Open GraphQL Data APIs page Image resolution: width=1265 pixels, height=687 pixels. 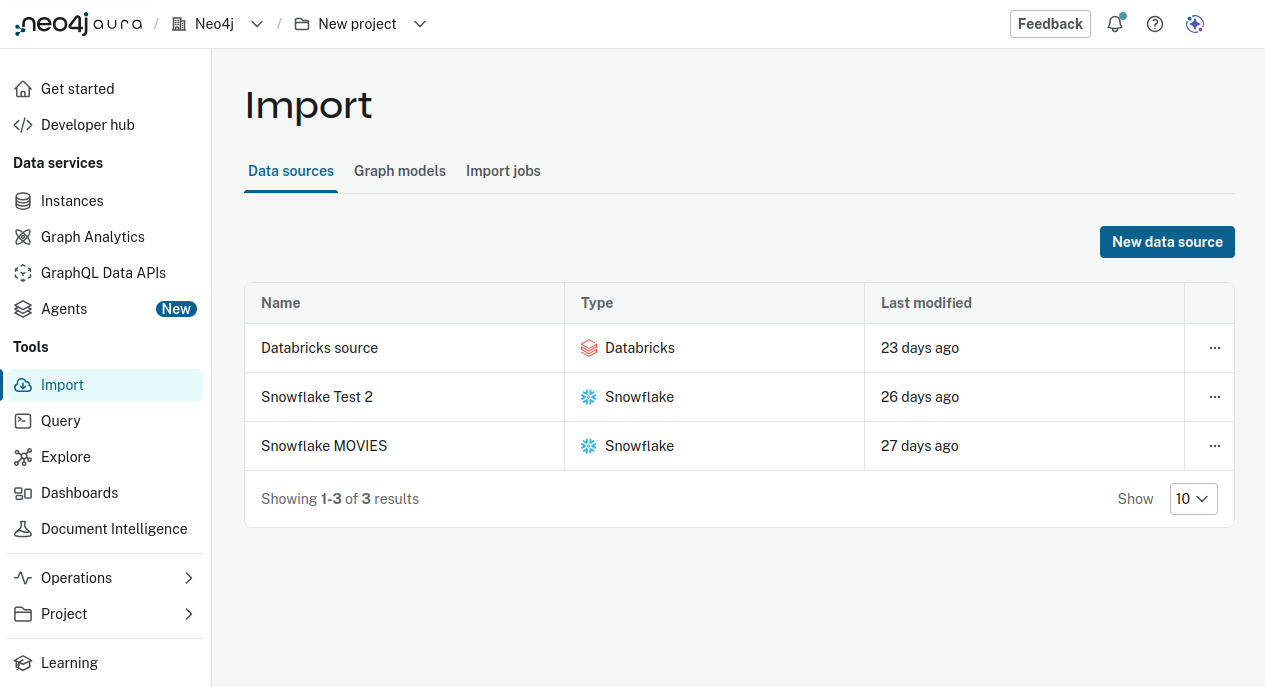(105, 273)
